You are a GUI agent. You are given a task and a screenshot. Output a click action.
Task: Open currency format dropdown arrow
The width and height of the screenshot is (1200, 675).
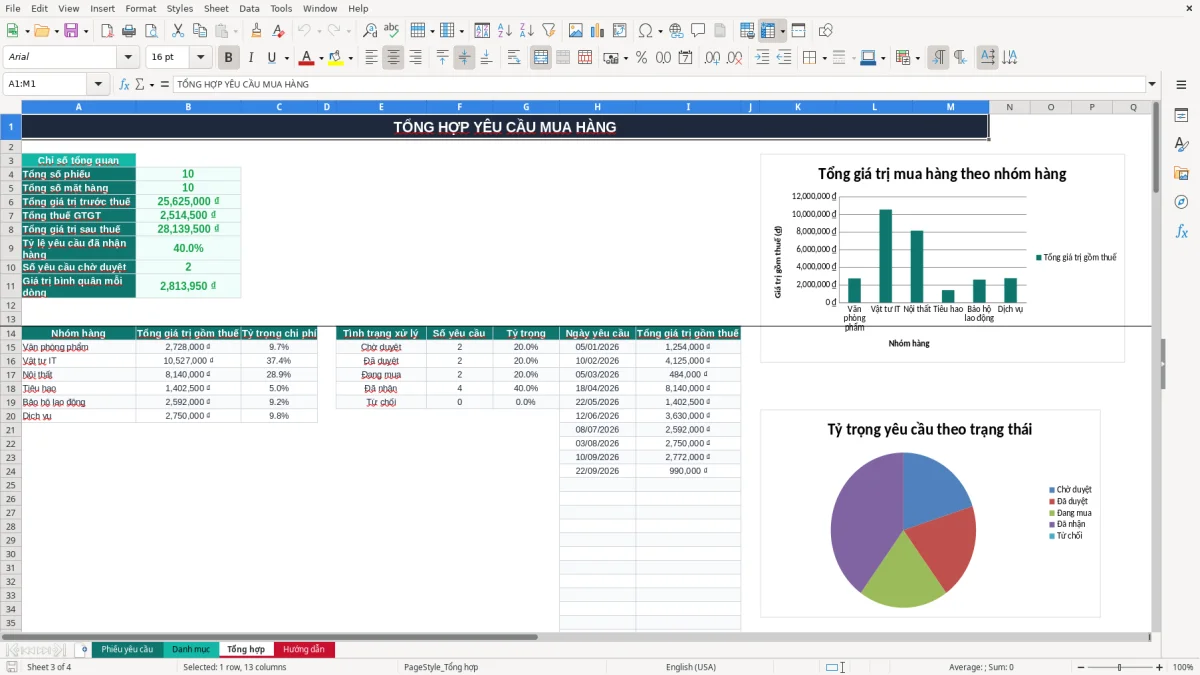click(626, 58)
